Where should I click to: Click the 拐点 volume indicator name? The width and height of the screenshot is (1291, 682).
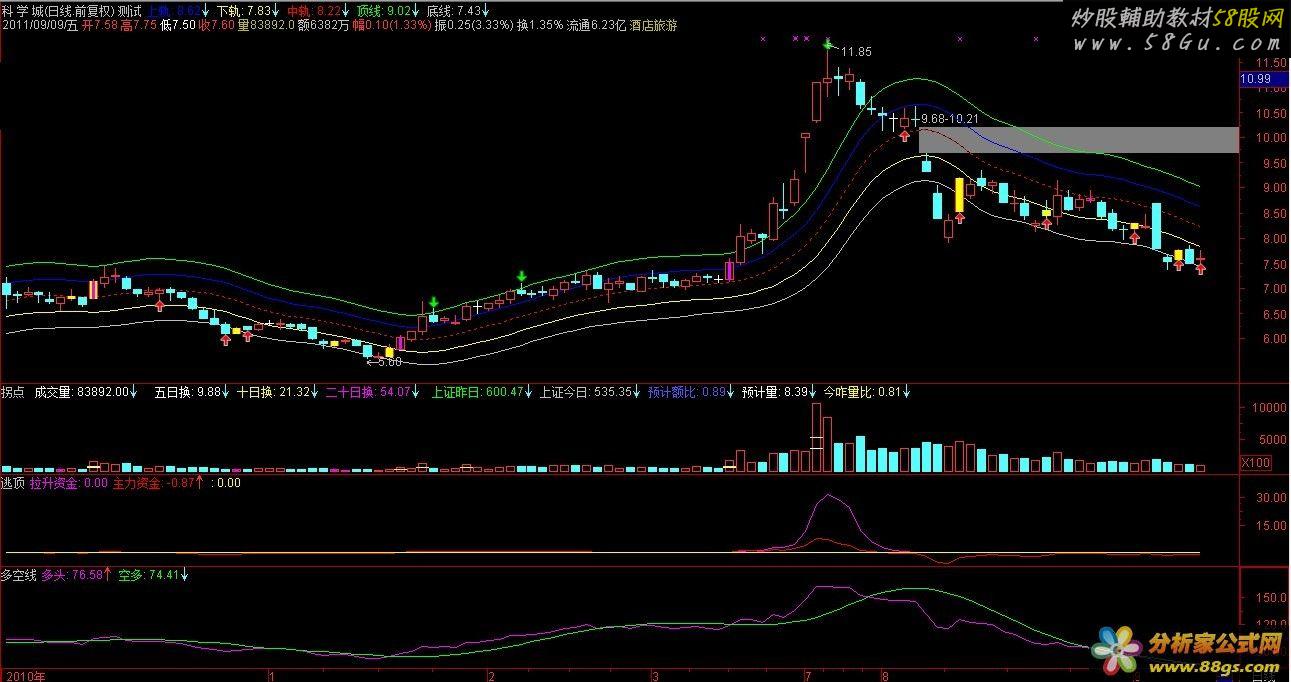click(12, 393)
